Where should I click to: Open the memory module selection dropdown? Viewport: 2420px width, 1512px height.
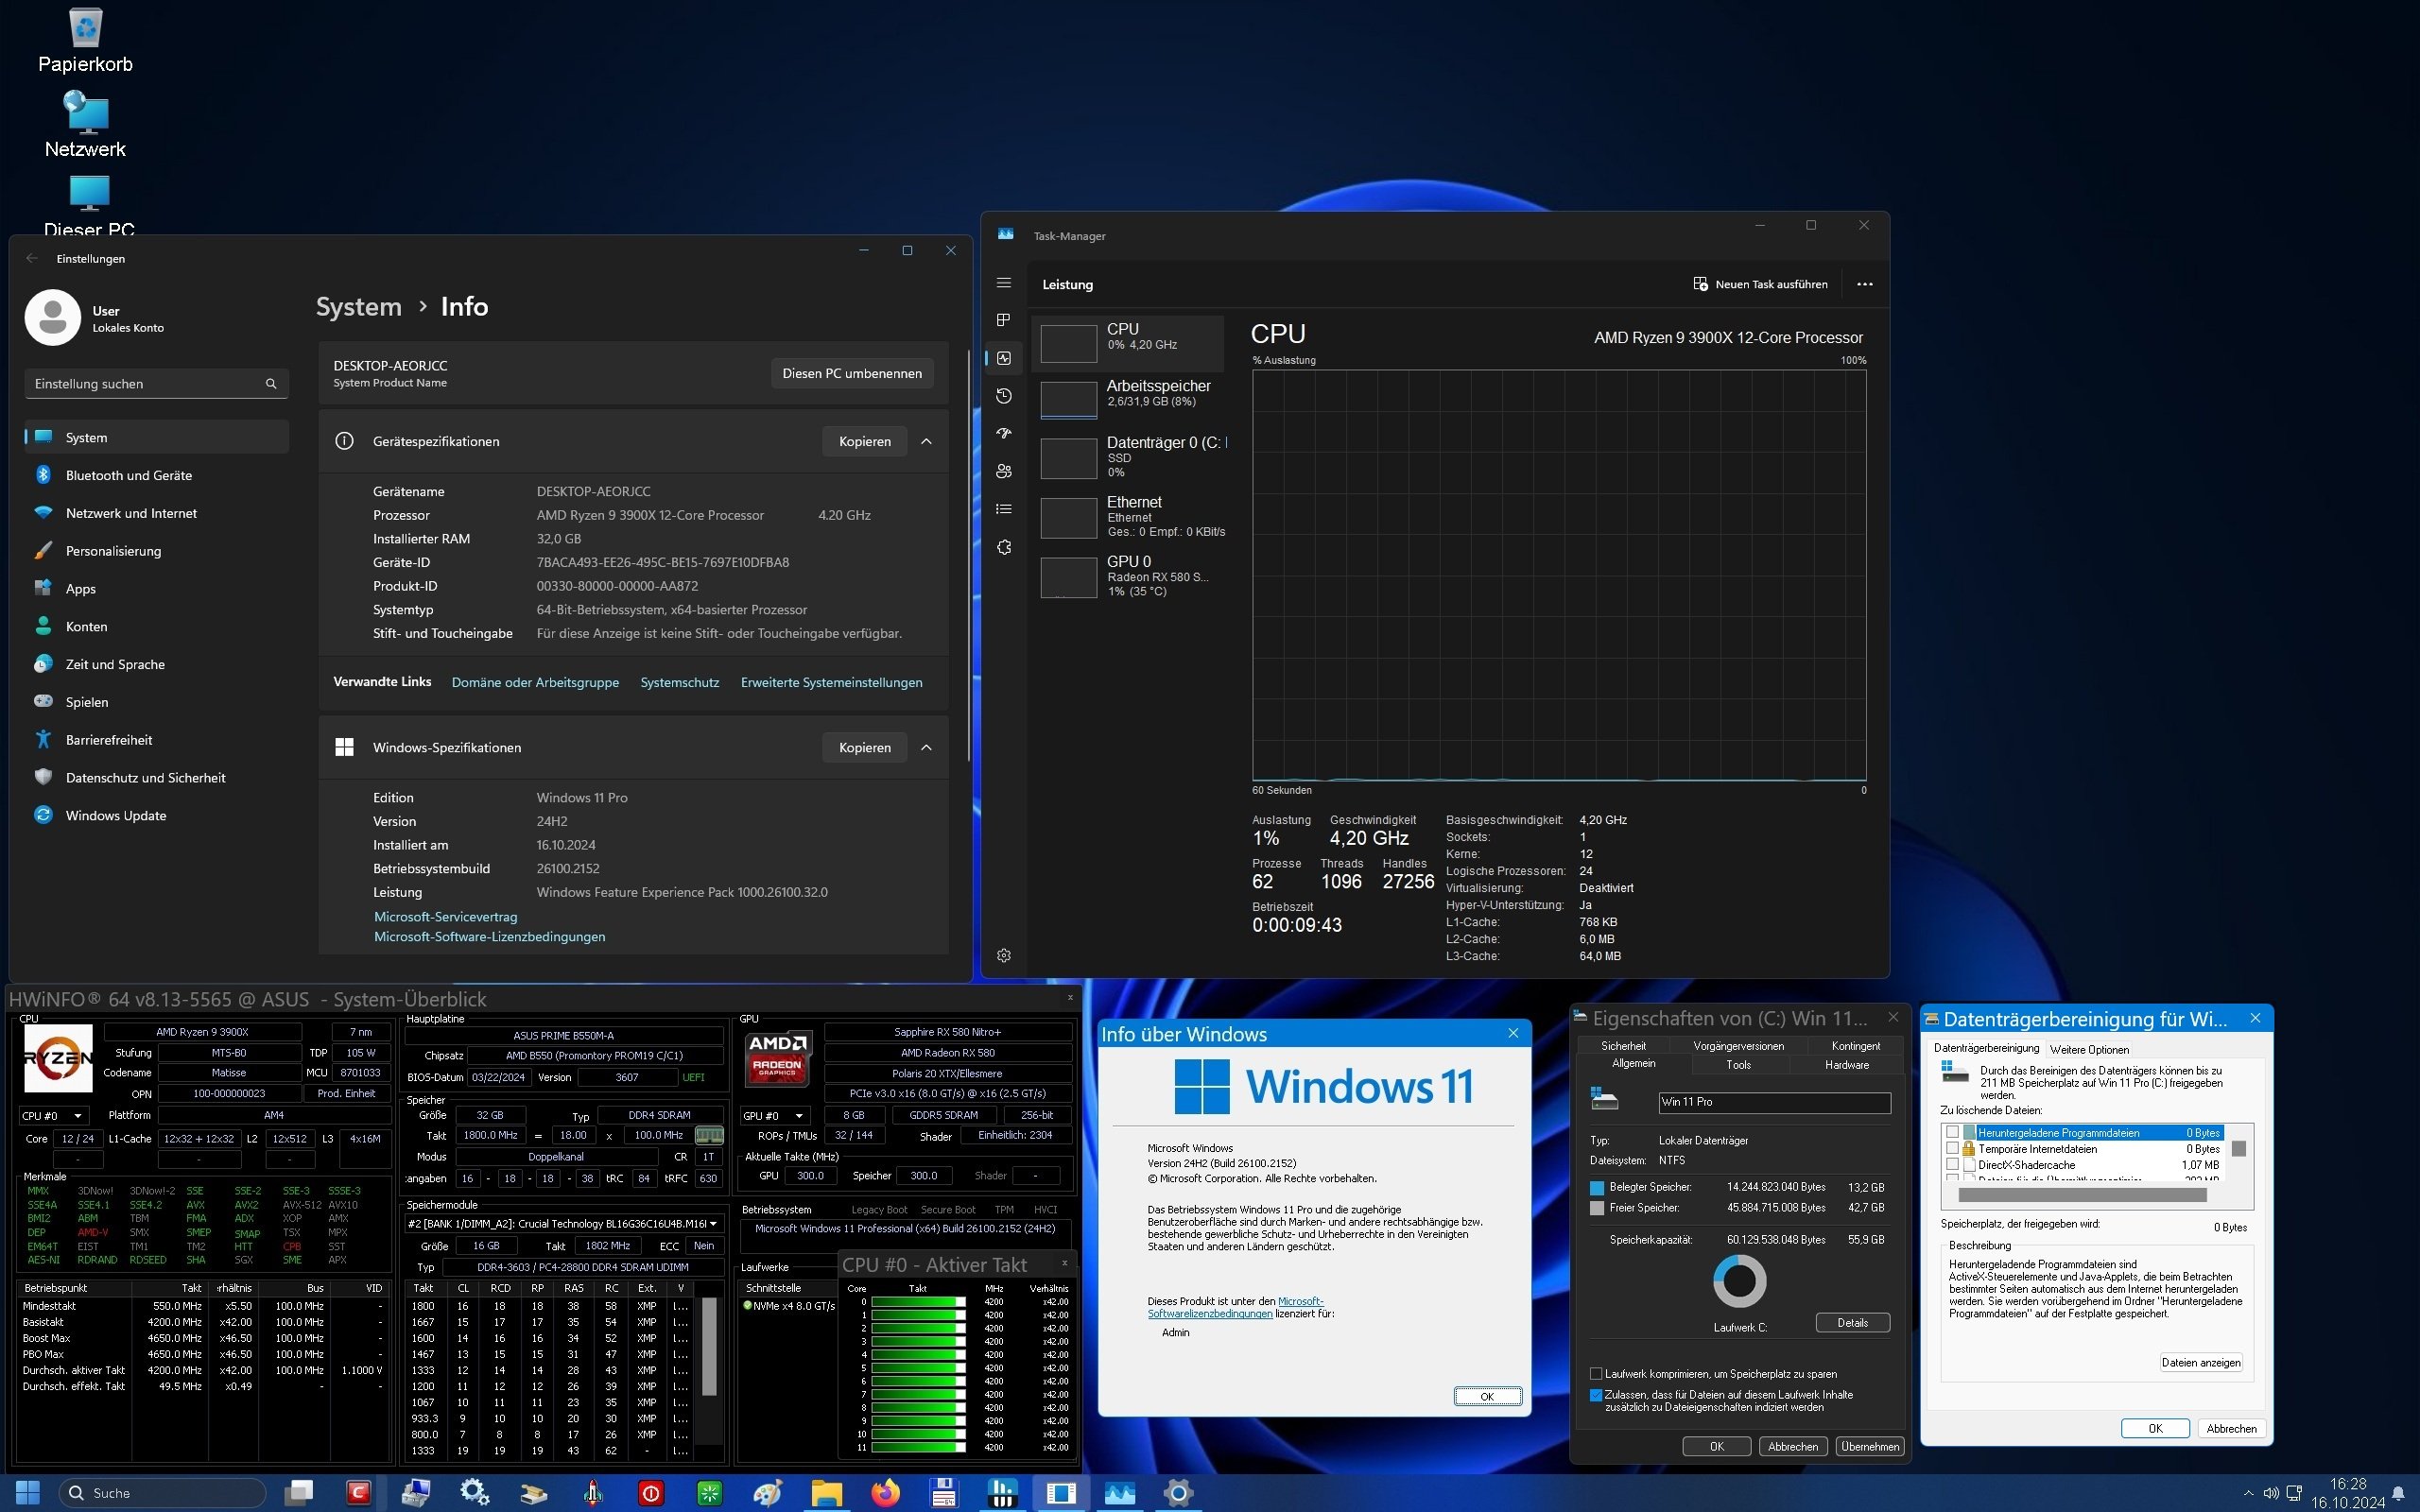point(712,1223)
